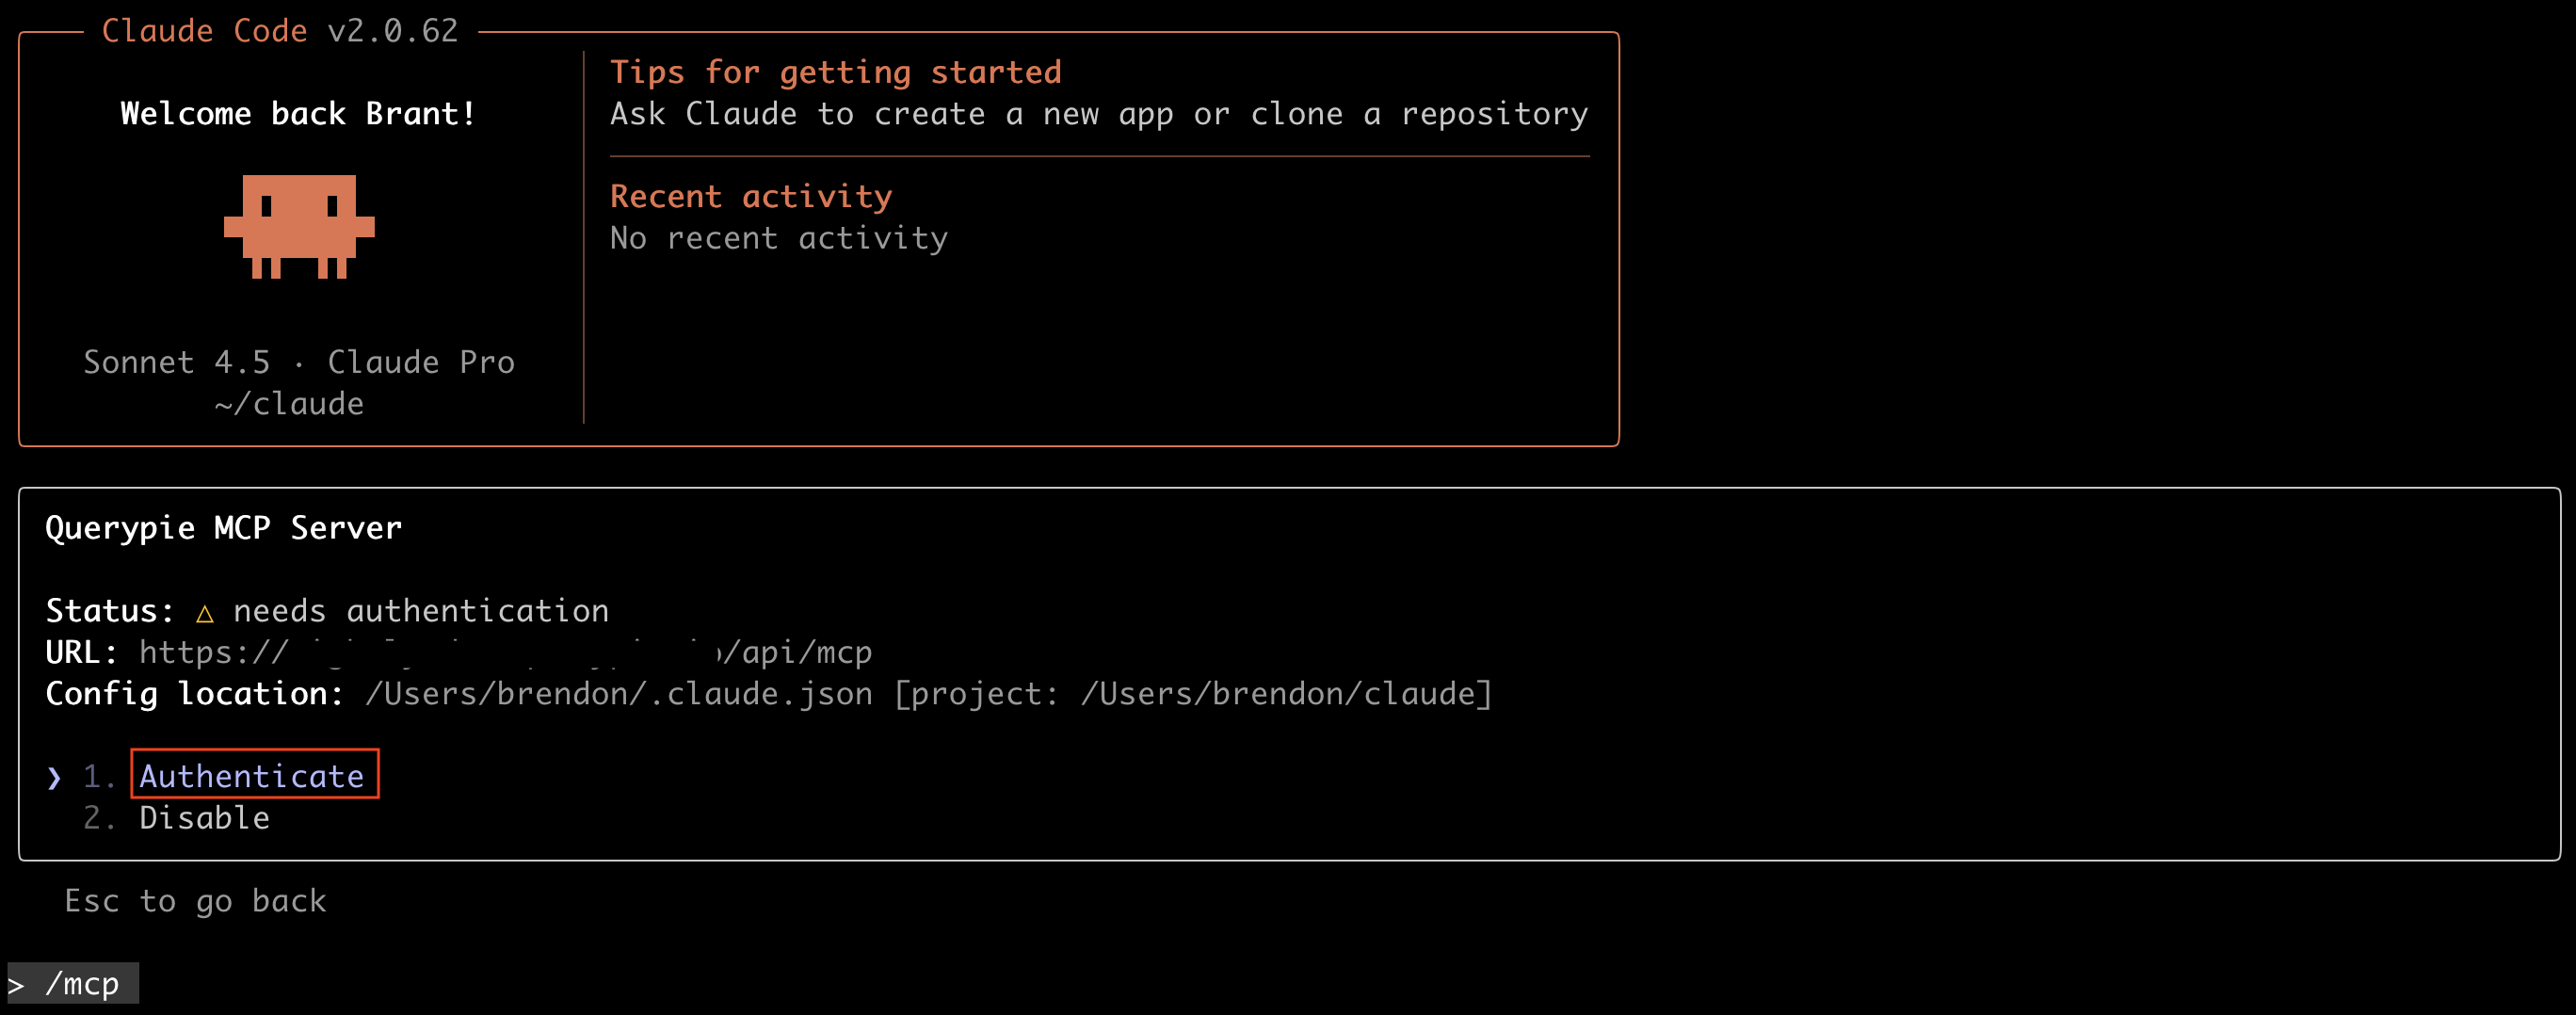Click the 'Sonnet 4.5 · Claude Pro' model label

coord(298,362)
